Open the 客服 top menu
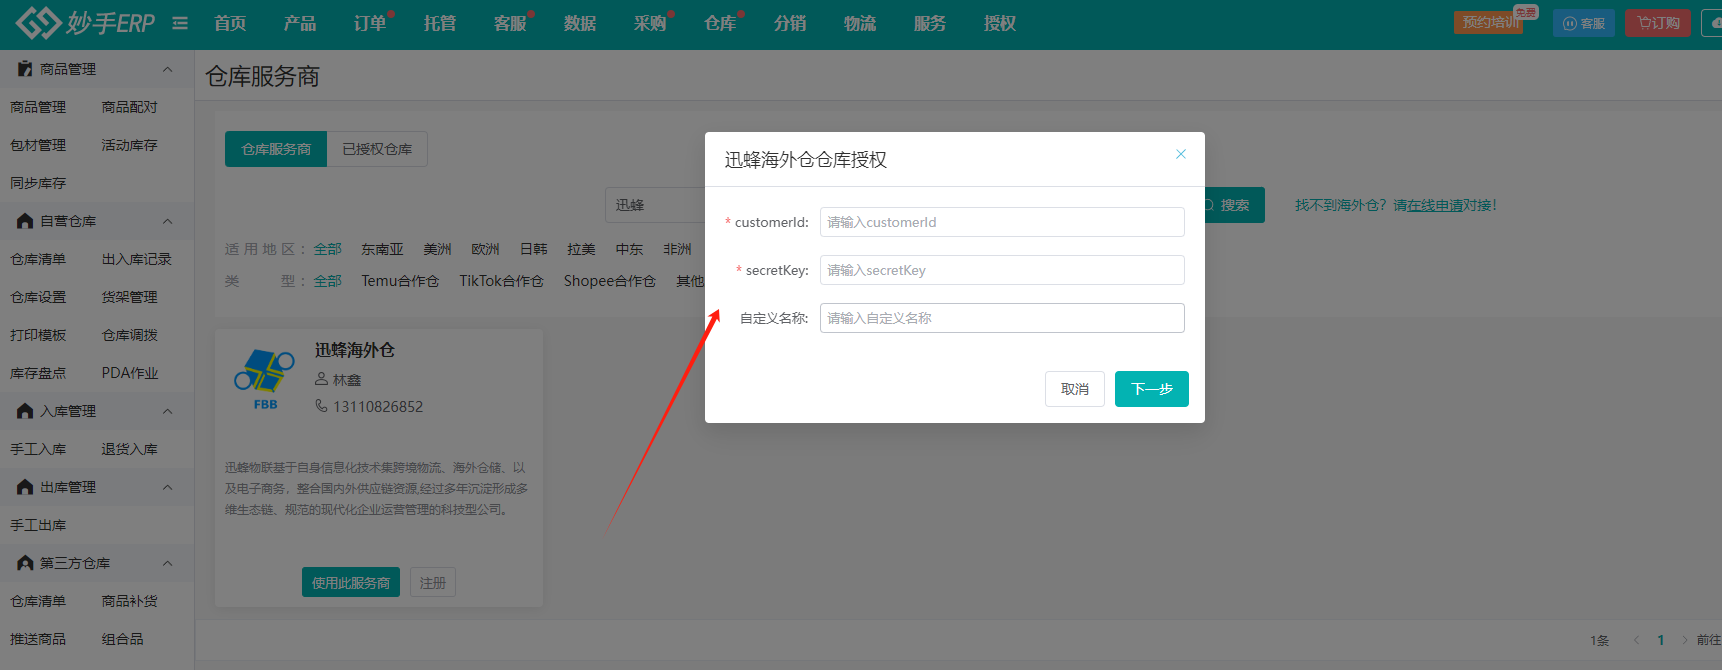Viewport: 1722px width, 670px height. [x=510, y=23]
